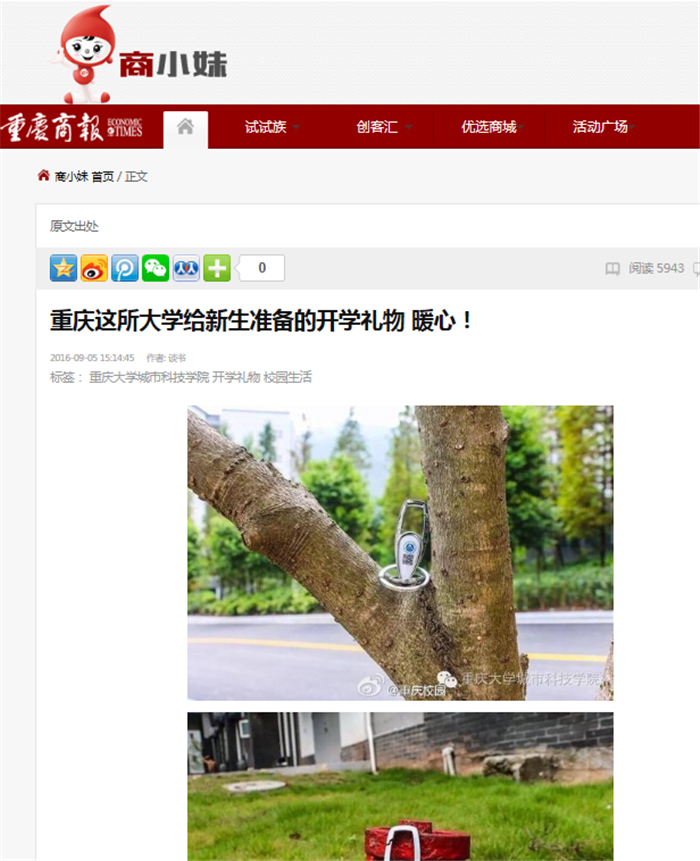Click the 重庆商报 Economic Times logo

pos(72,127)
